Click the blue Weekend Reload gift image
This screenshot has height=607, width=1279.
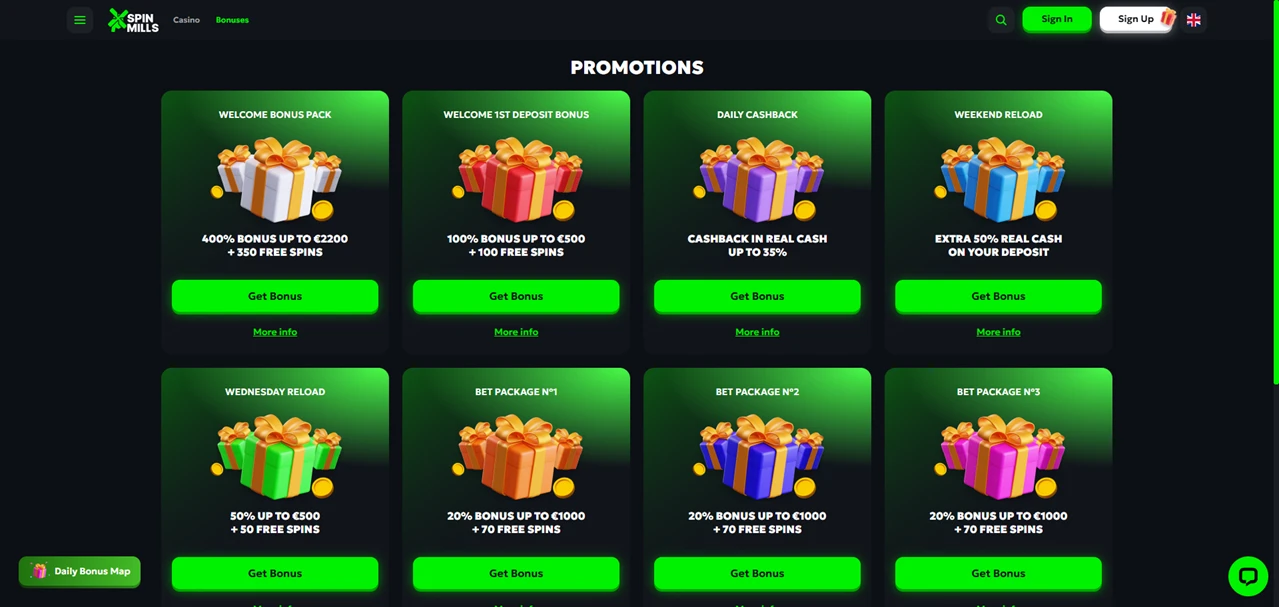pos(999,180)
